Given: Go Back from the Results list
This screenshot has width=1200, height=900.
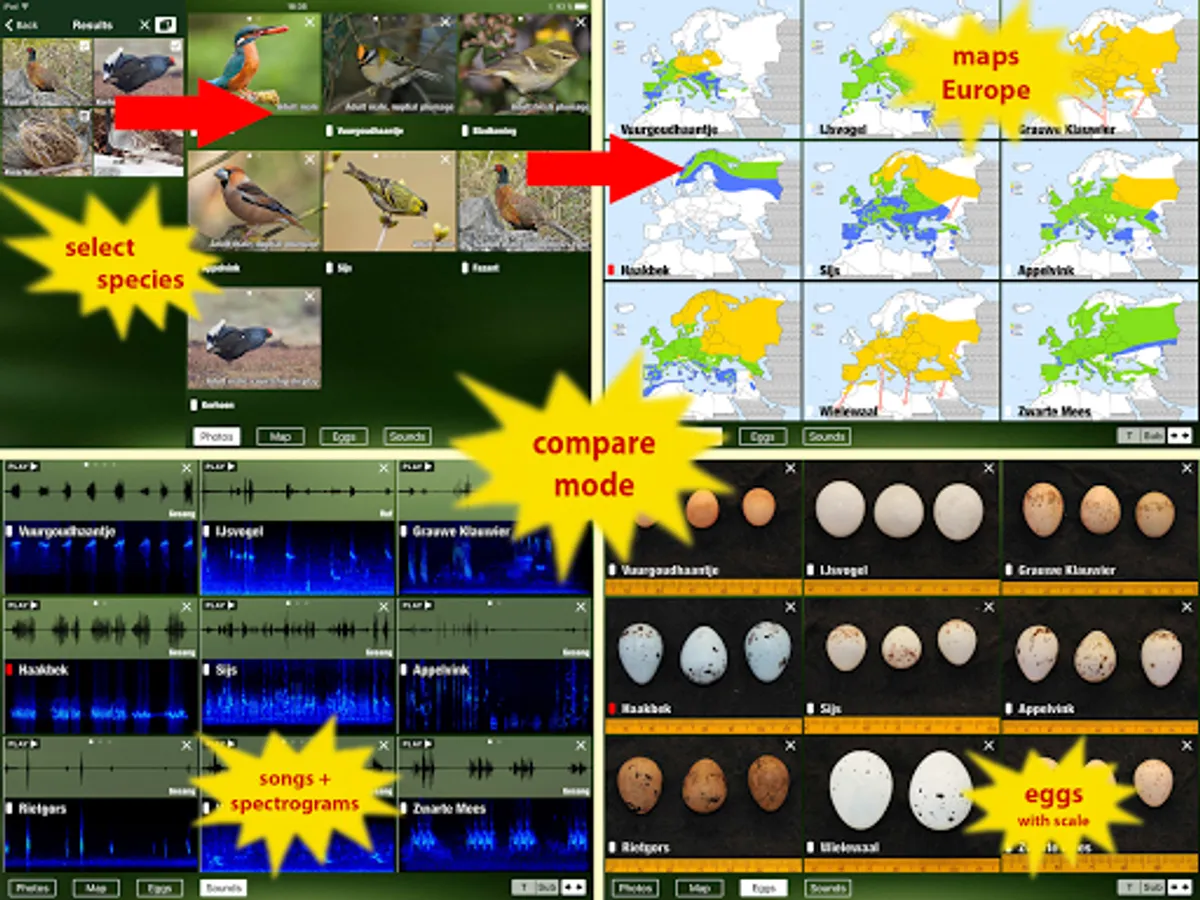Looking at the screenshot, I should 22,24.
